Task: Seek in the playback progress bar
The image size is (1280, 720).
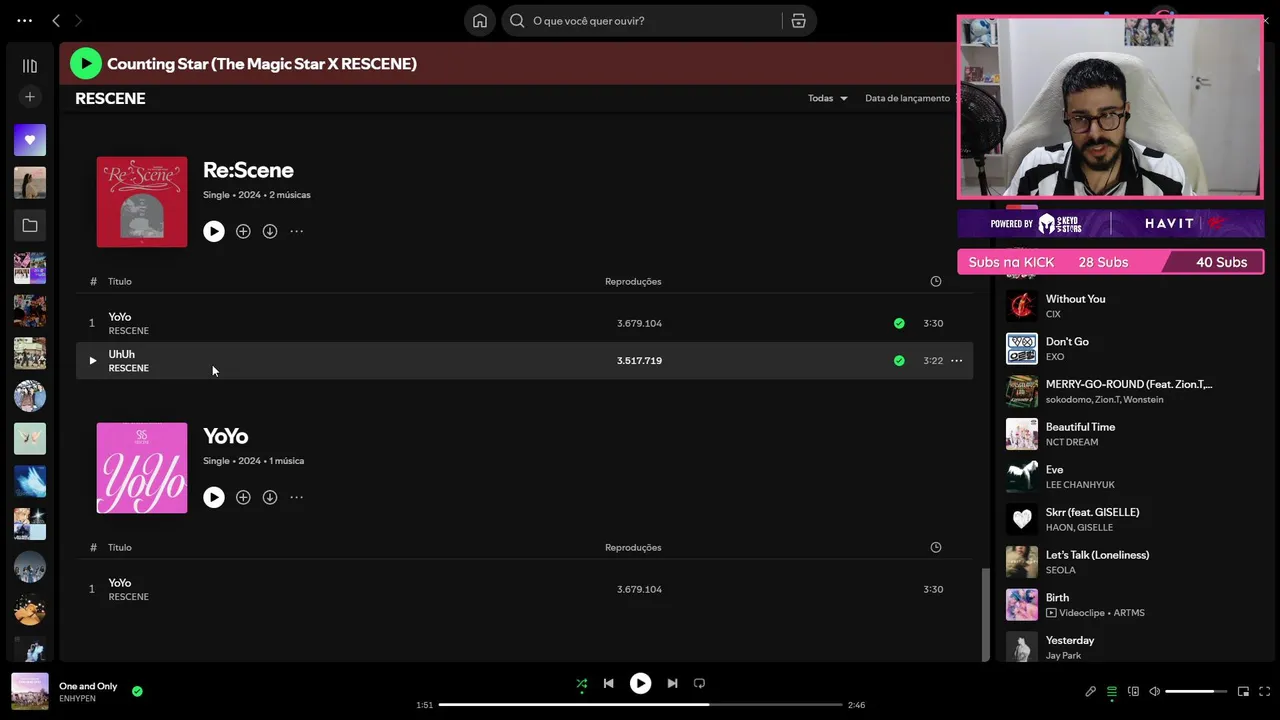Action: coord(640,705)
